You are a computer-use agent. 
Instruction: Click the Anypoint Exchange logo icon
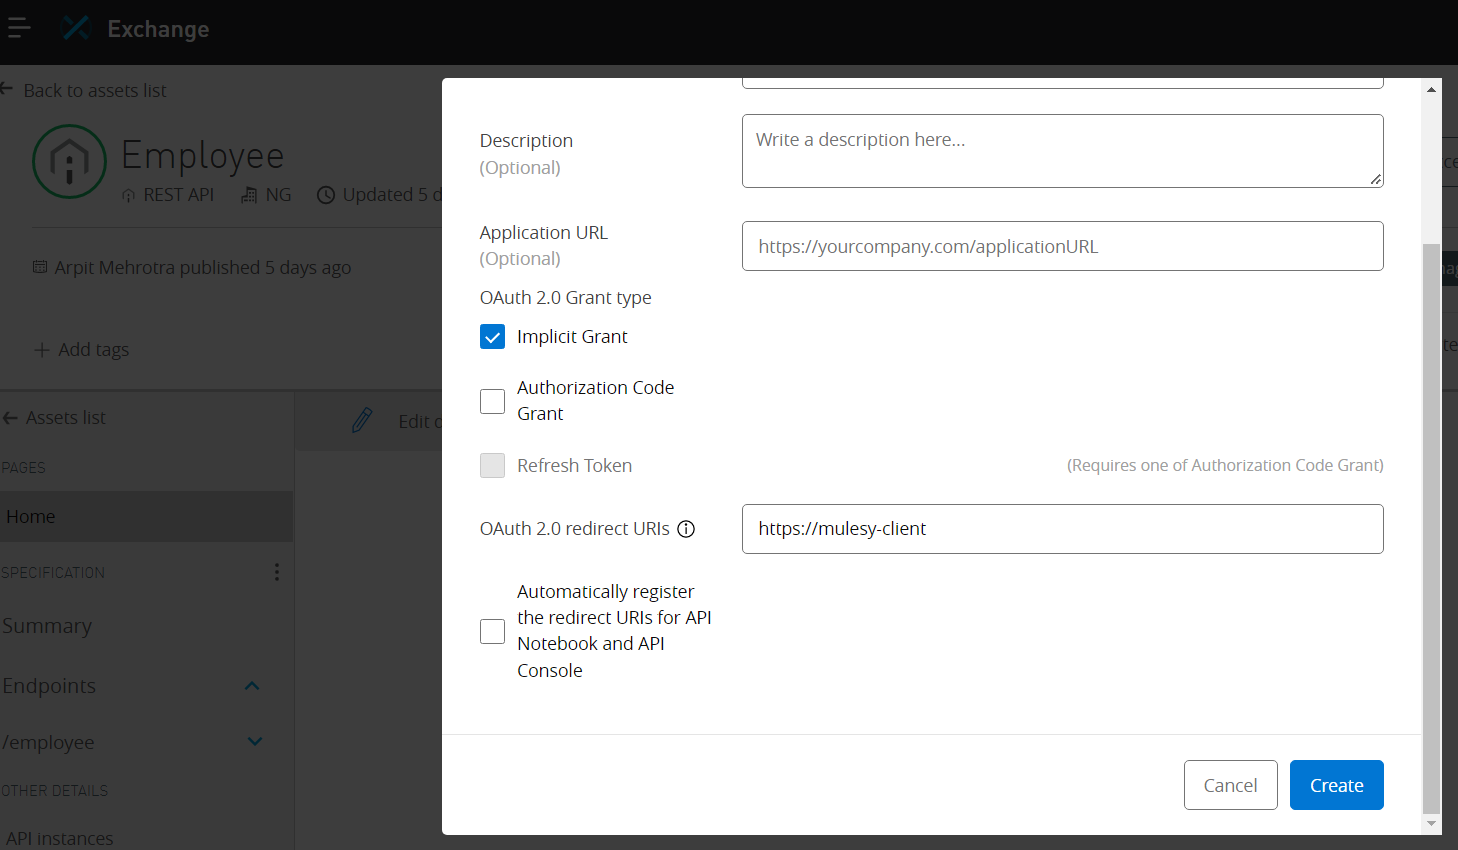(x=76, y=29)
